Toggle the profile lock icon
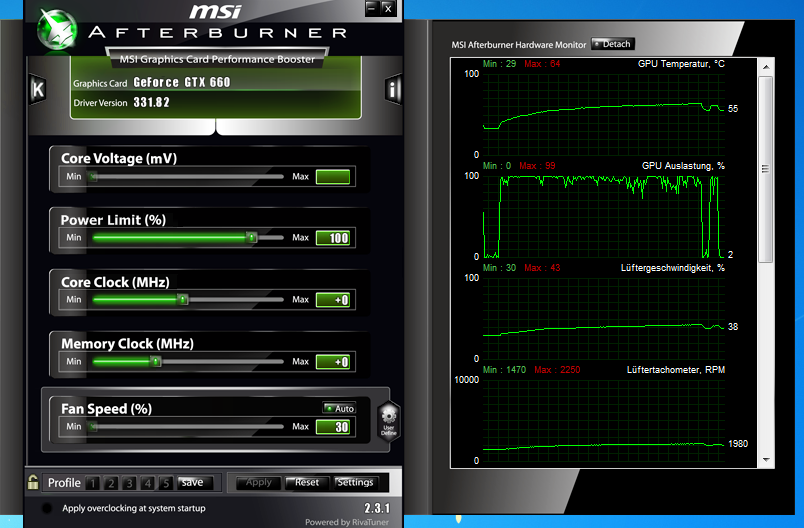 pos(33,482)
